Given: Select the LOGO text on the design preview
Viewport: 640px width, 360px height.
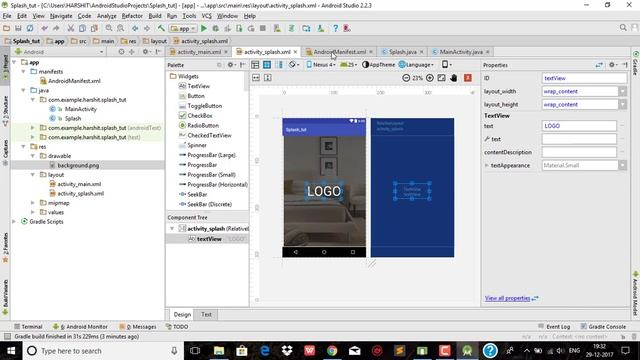Looking at the screenshot, I should (324, 191).
